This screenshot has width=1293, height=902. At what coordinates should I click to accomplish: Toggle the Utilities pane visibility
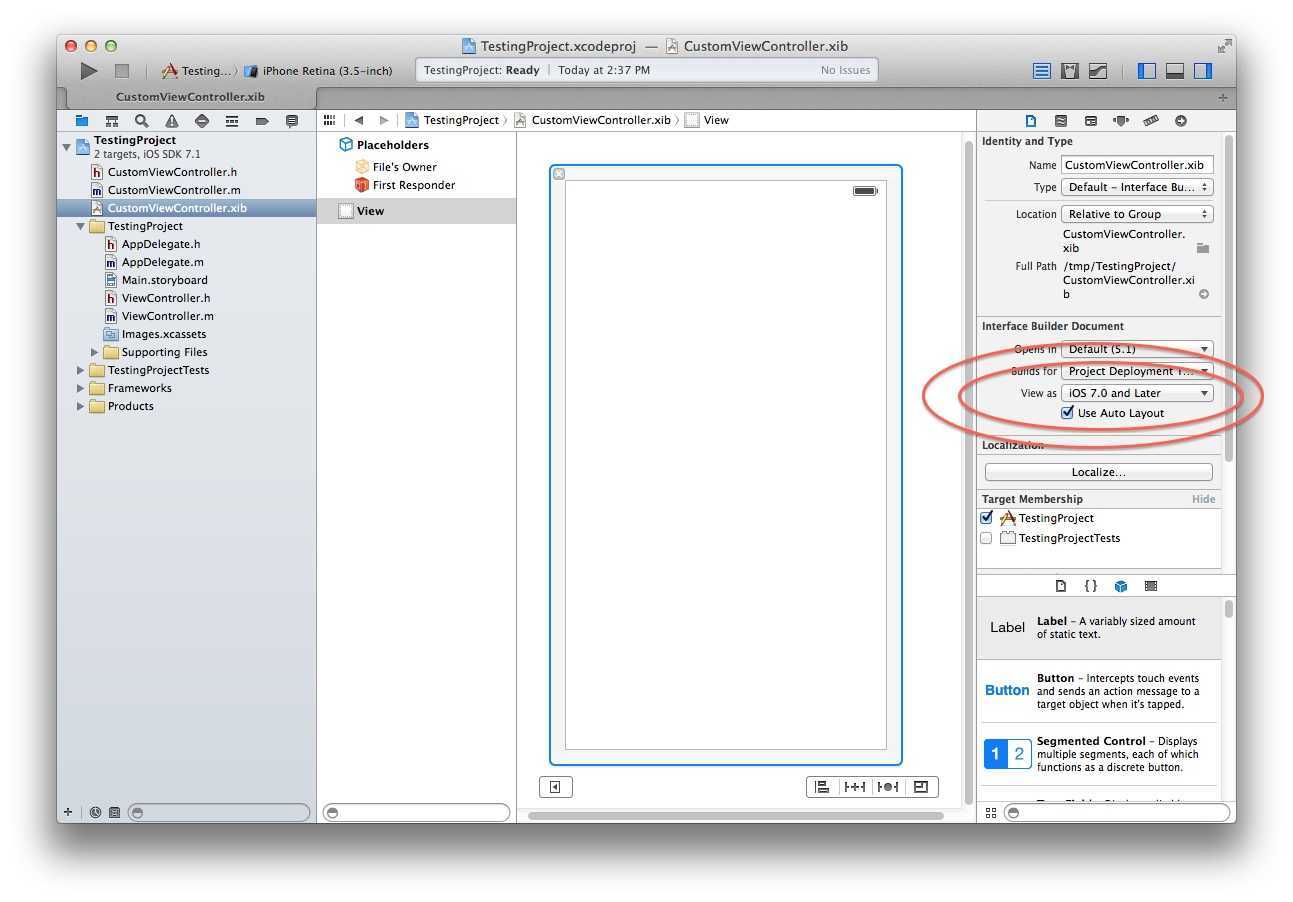(1203, 71)
